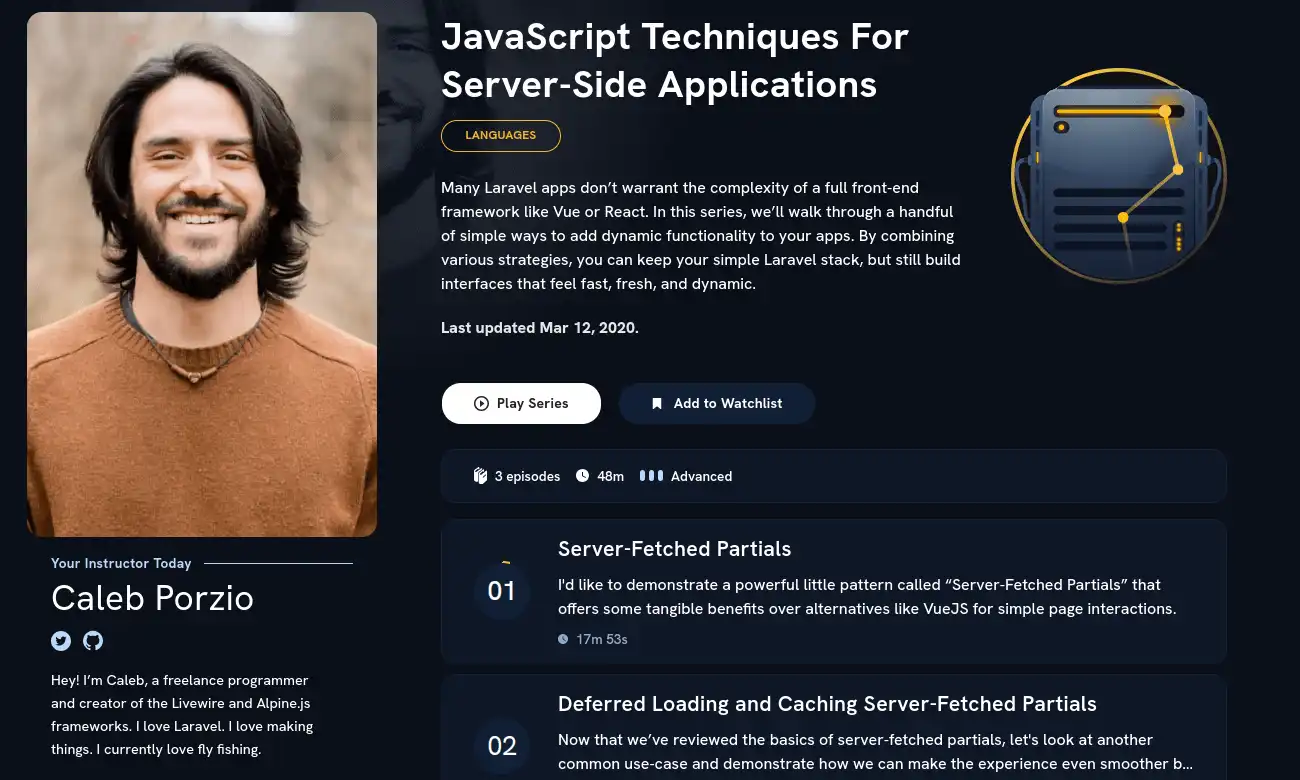Open Caleb Porzio's GitHub profile icon
The width and height of the screenshot is (1300, 780).
pos(93,641)
